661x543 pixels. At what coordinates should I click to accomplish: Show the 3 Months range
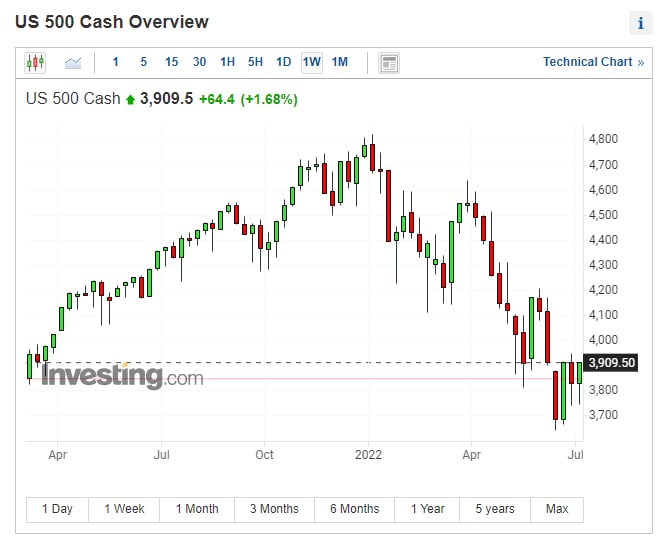(x=274, y=509)
